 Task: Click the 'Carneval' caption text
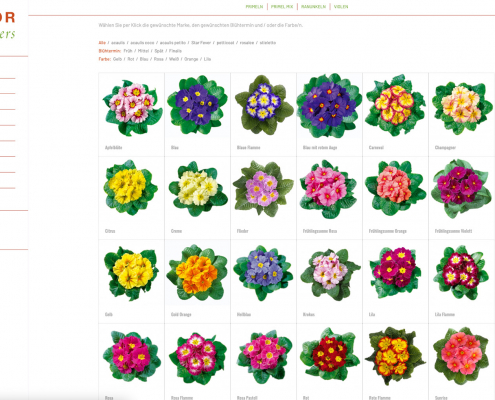[x=376, y=147]
